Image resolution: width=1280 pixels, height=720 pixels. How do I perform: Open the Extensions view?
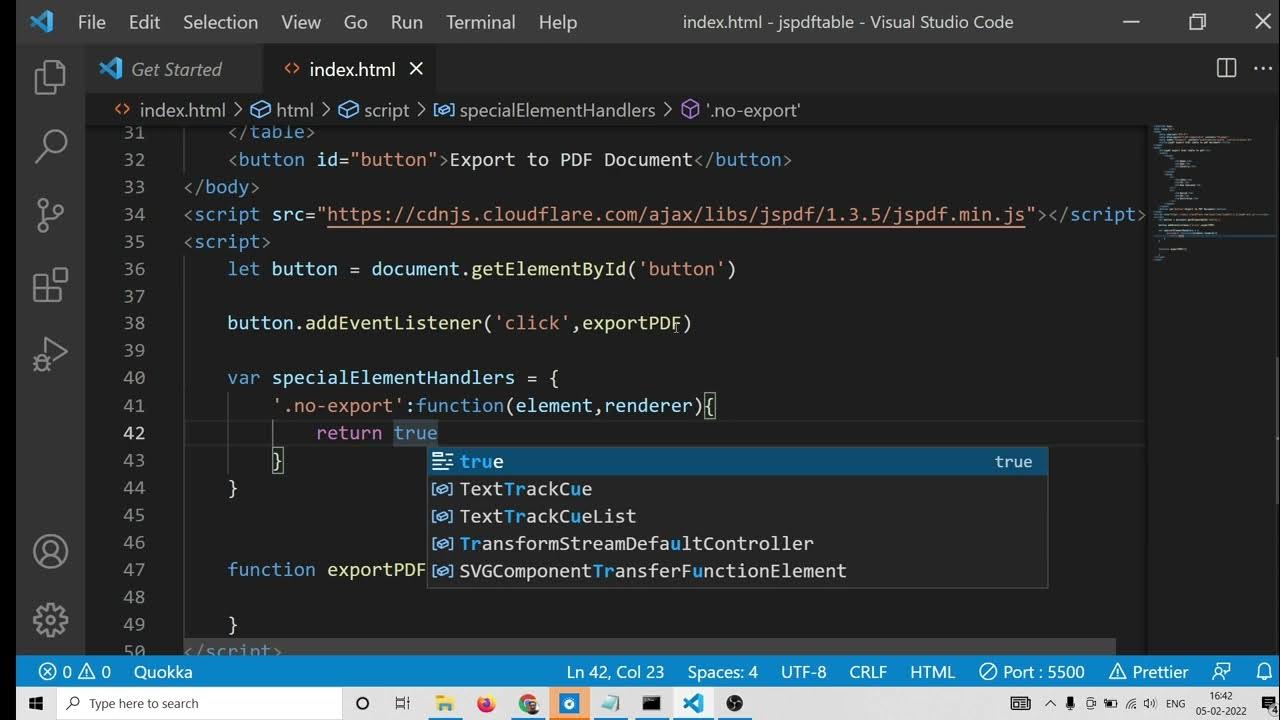click(50, 285)
